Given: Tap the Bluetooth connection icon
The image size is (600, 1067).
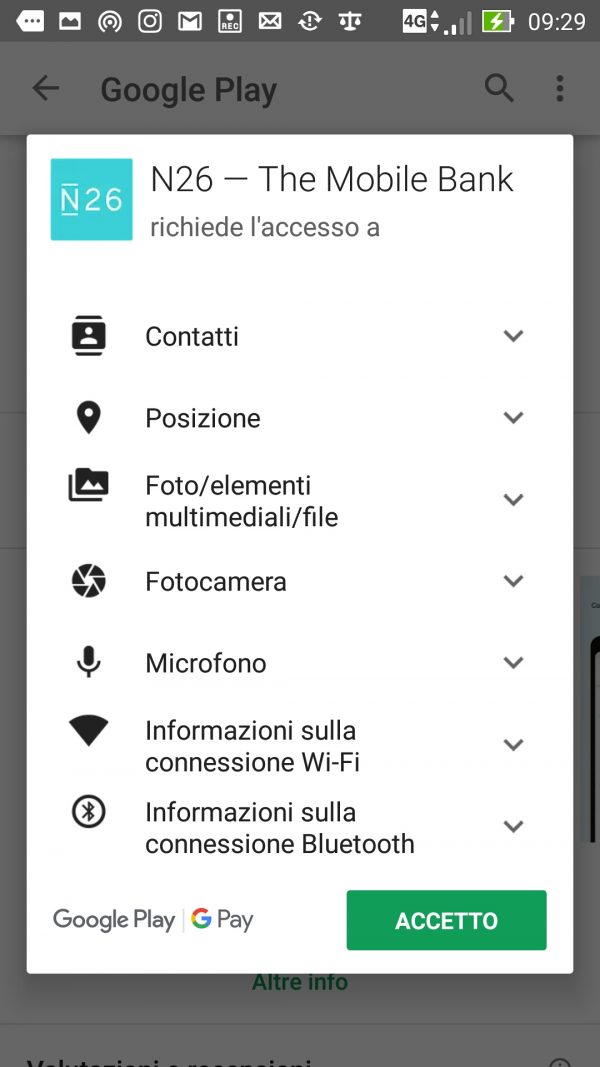Looking at the screenshot, I should tap(89, 812).
